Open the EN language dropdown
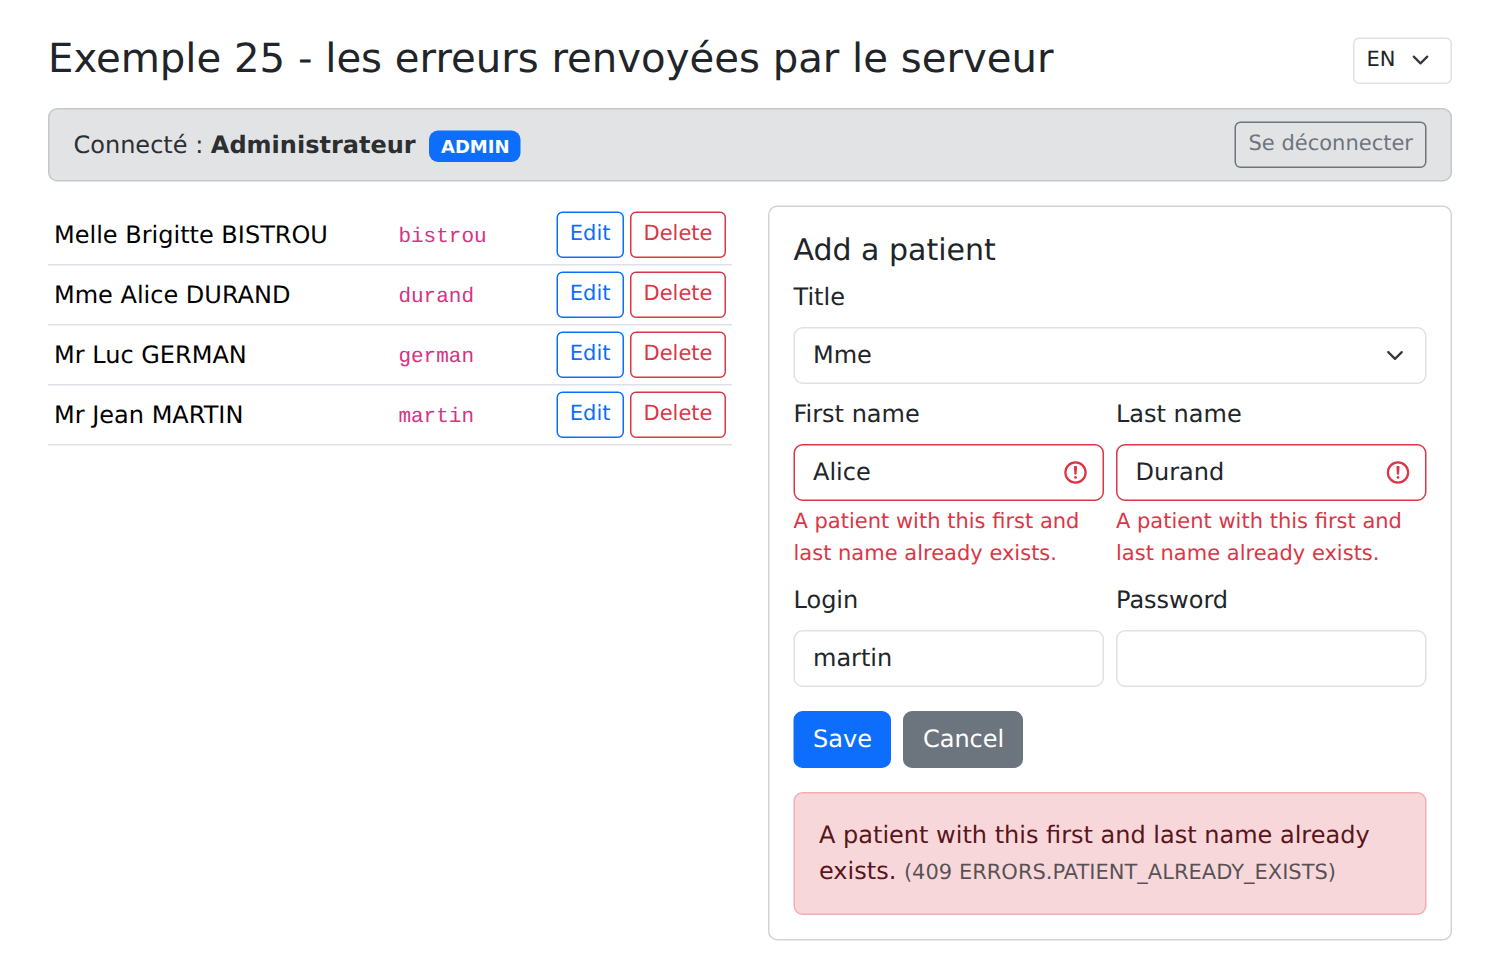This screenshot has width=1500, height=977. 1402,61
